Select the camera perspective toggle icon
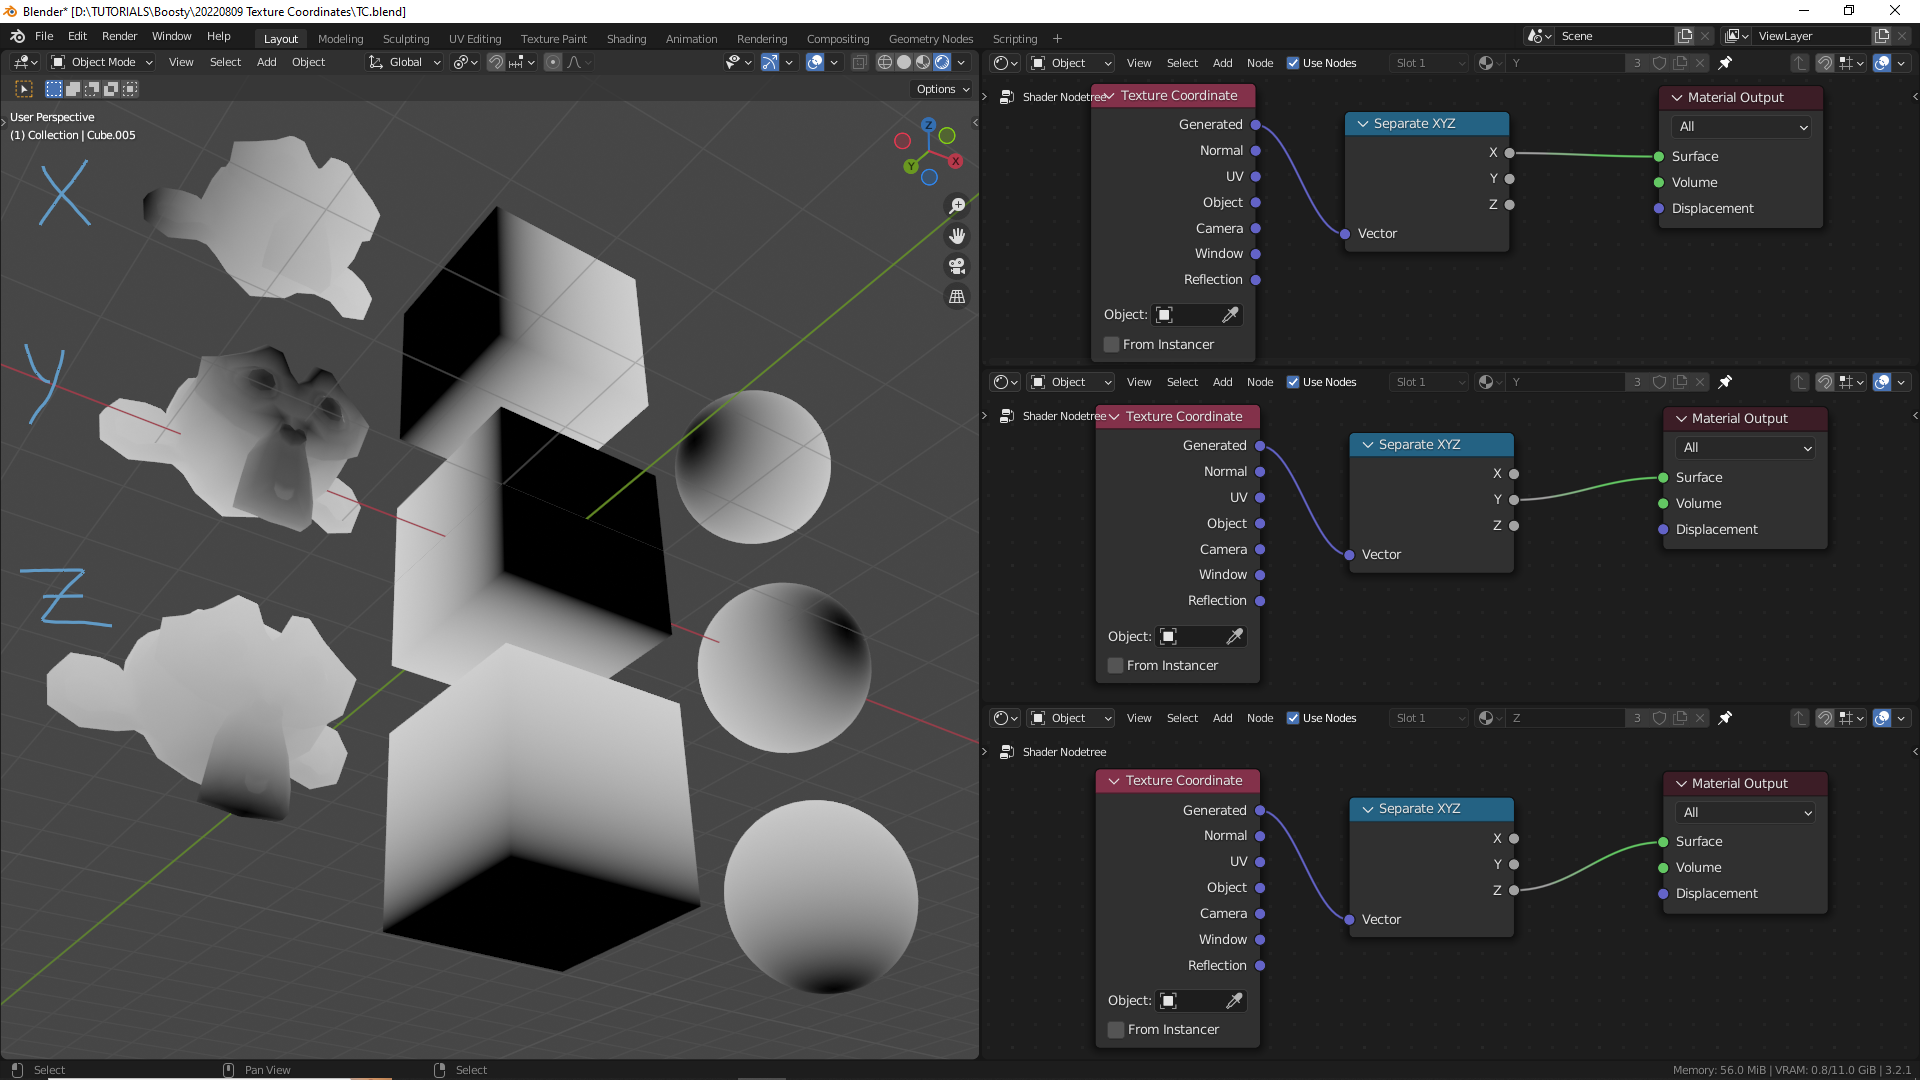Screen dimensions: 1920x1080 point(955,265)
